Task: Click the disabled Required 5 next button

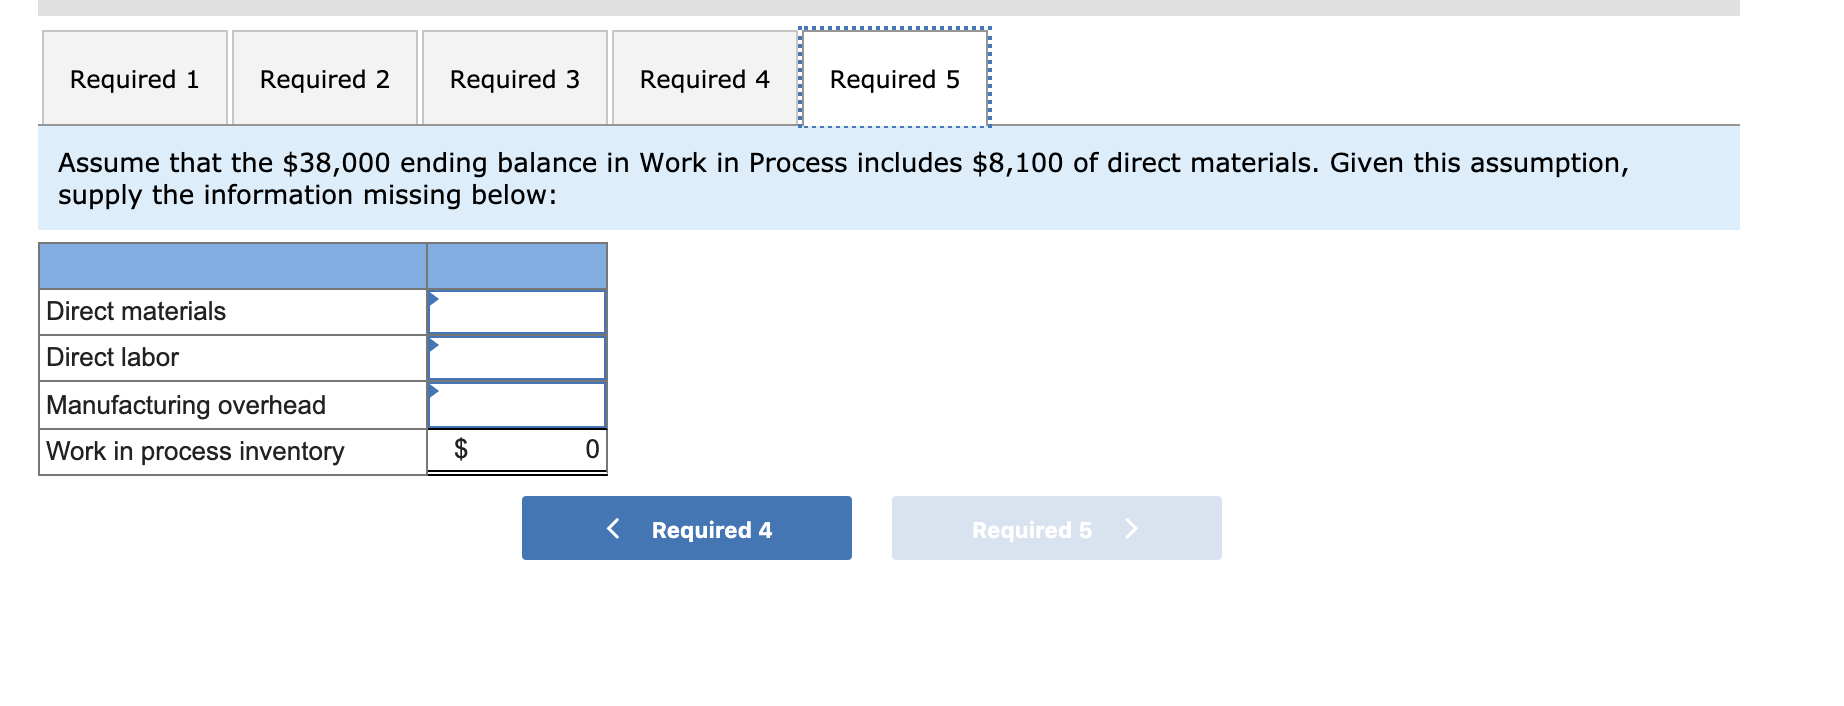Action: tap(1056, 529)
